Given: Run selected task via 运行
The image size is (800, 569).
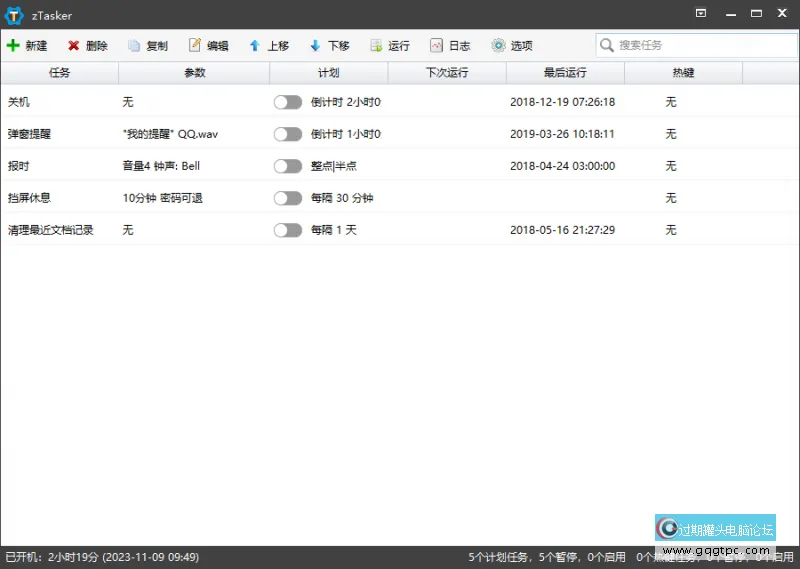Looking at the screenshot, I should click(x=390, y=45).
